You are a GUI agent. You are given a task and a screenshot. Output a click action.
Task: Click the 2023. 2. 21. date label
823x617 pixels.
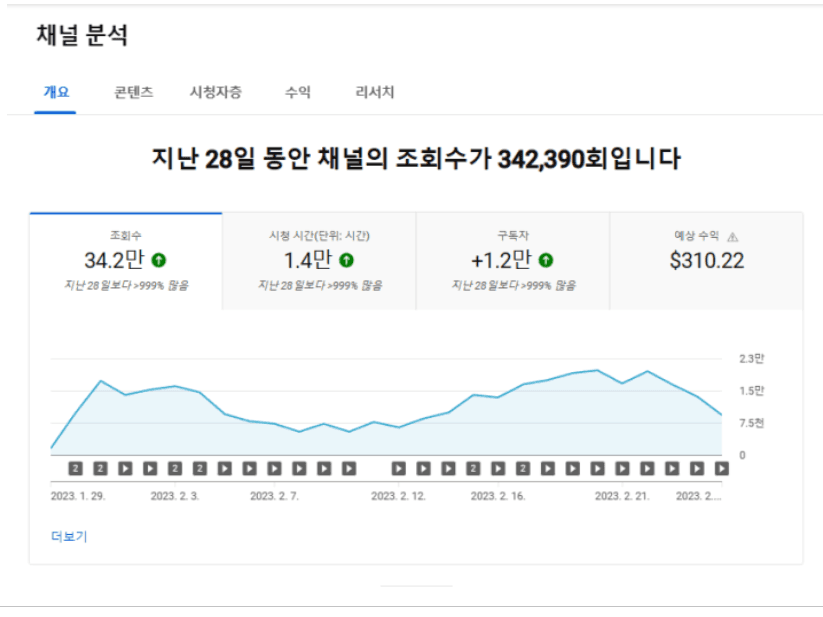click(622, 496)
